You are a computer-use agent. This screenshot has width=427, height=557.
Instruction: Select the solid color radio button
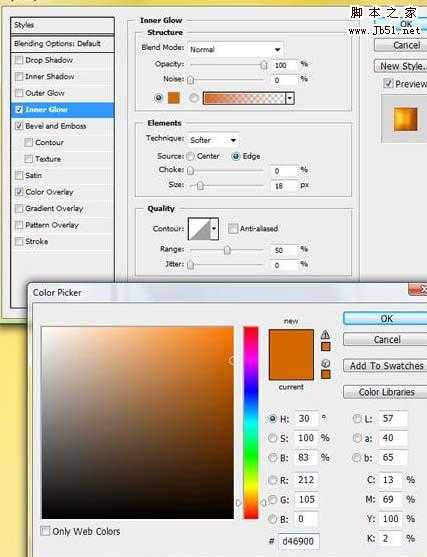tap(159, 98)
